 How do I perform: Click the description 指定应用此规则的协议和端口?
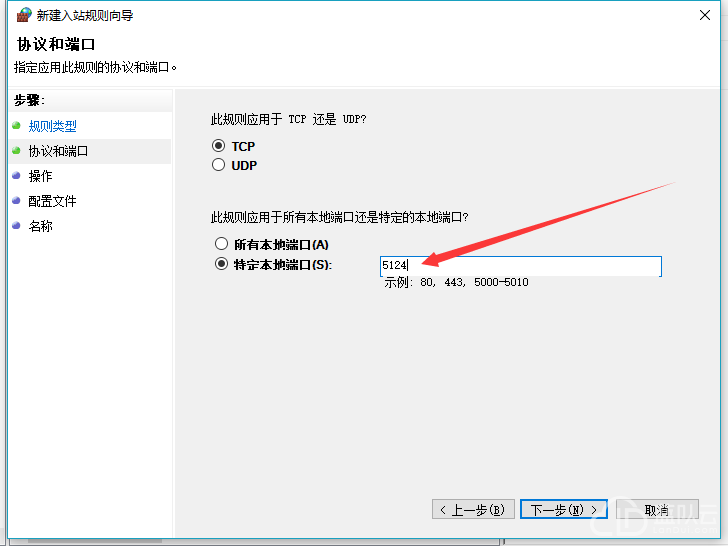(x=96, y=67)
